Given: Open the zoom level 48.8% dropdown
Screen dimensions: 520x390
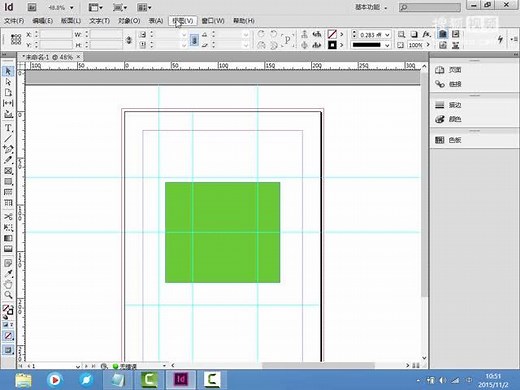Looking at the screenshot, I should 71,7.
